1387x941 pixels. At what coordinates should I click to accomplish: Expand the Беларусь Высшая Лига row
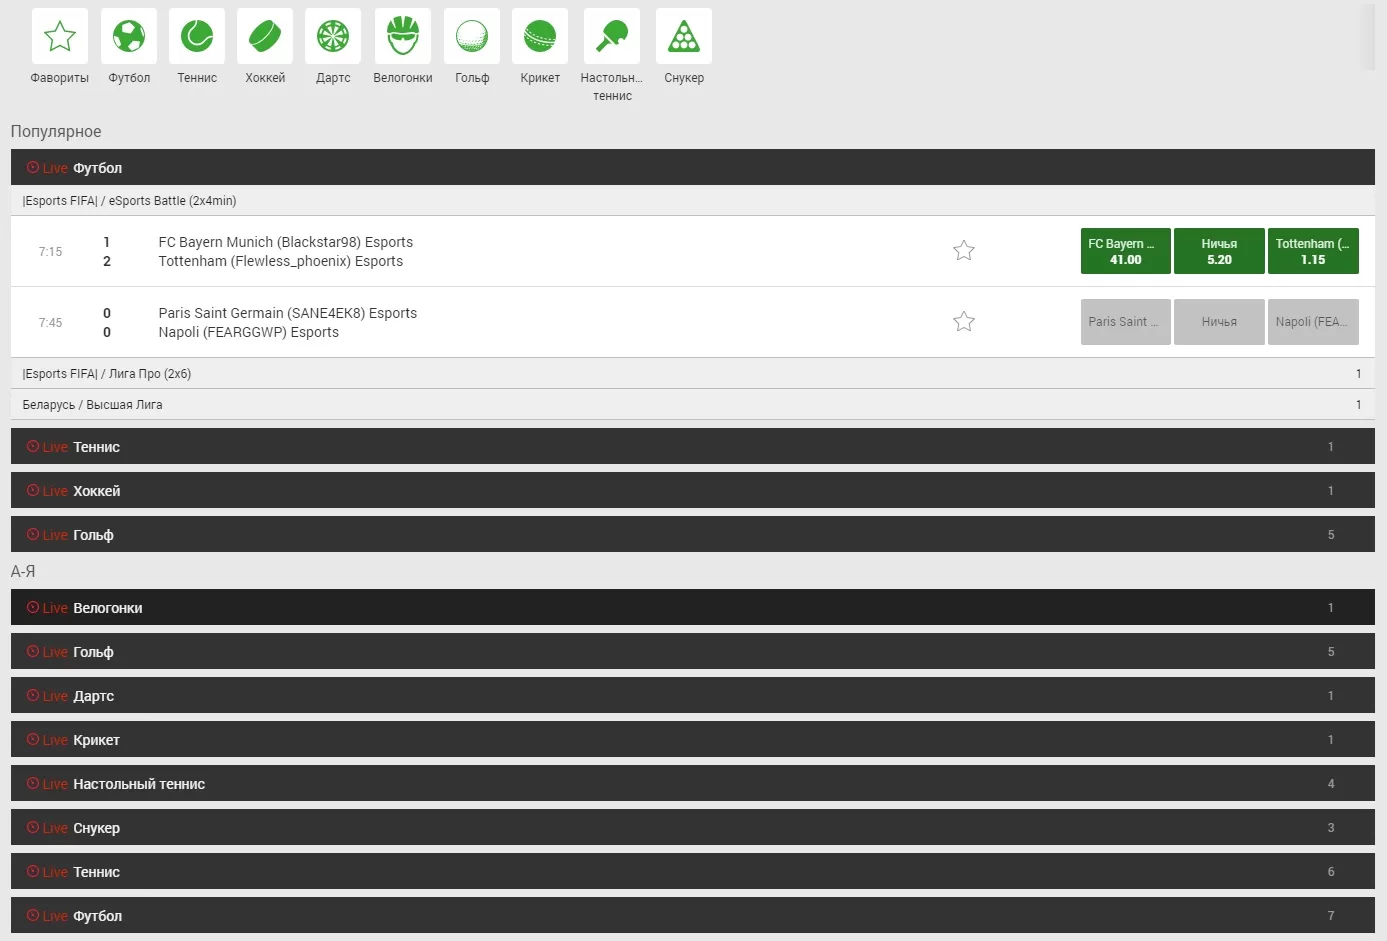click(x=692, y=405)
